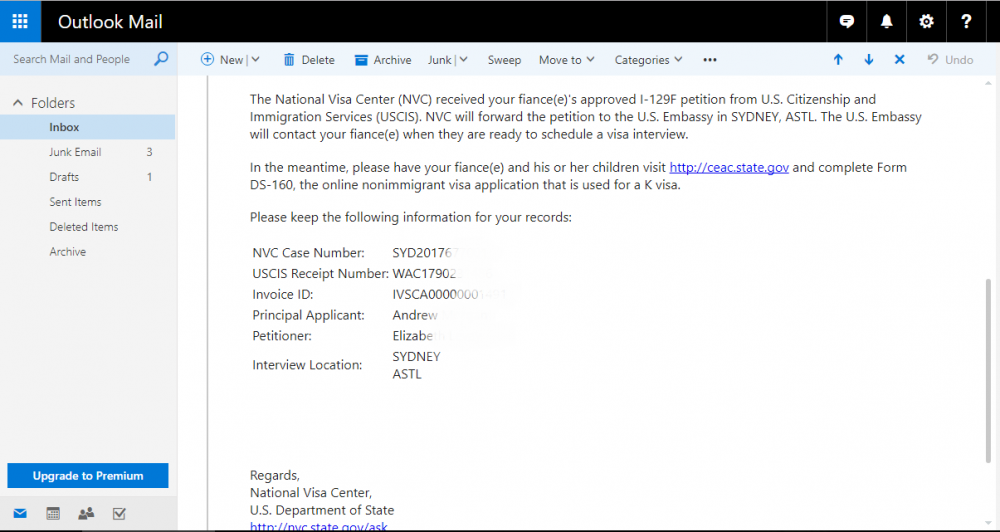Open the ceac.state.gov link
Viewport: 1000px width, 532px height.
(x=729, y=168)
